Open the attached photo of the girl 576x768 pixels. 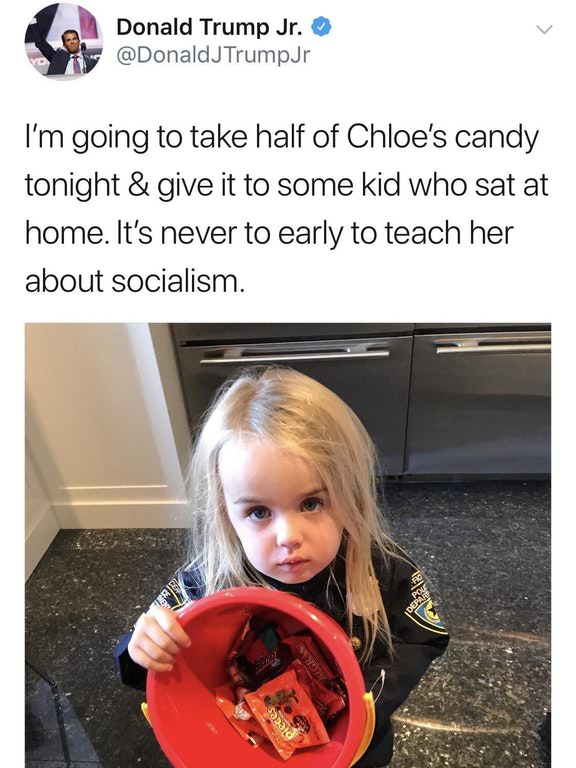(x=288, y=545)
